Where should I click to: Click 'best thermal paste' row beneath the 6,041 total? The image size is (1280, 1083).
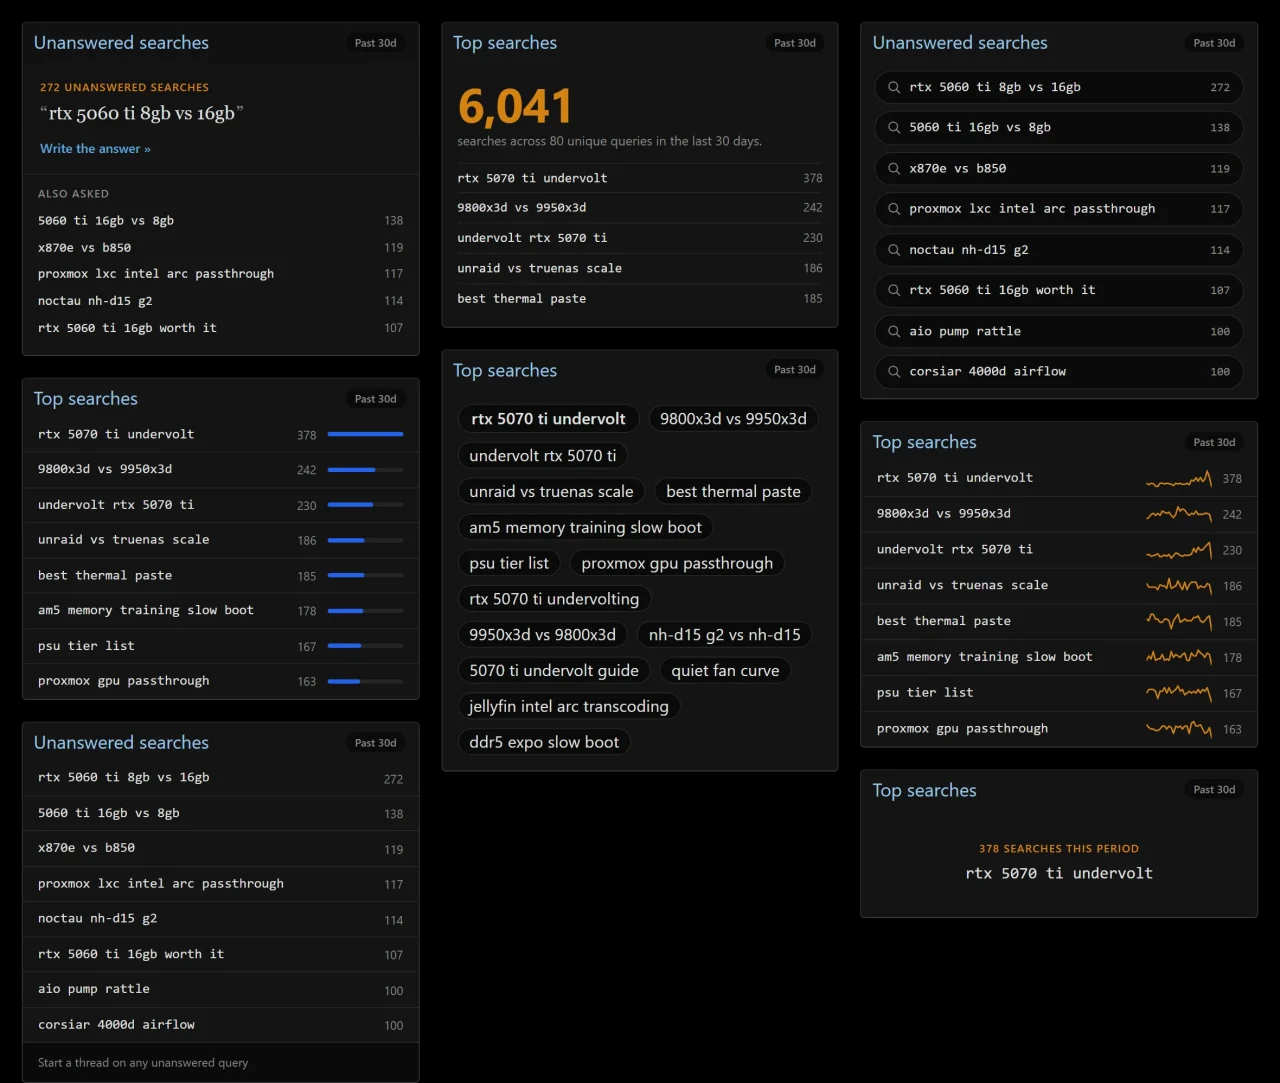click(640, 299)
